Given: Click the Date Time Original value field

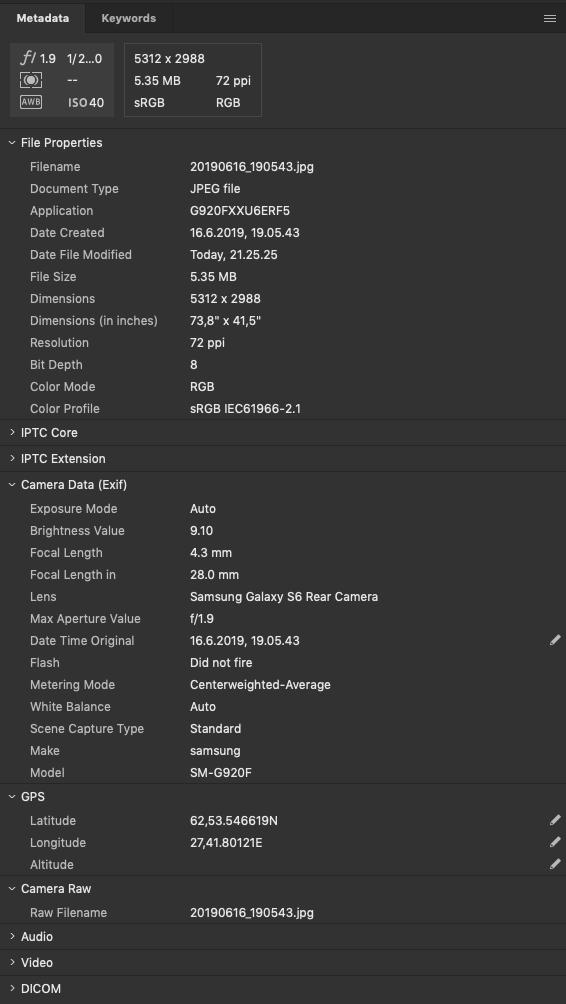Looking at the screenshot, I should [245, 640].
